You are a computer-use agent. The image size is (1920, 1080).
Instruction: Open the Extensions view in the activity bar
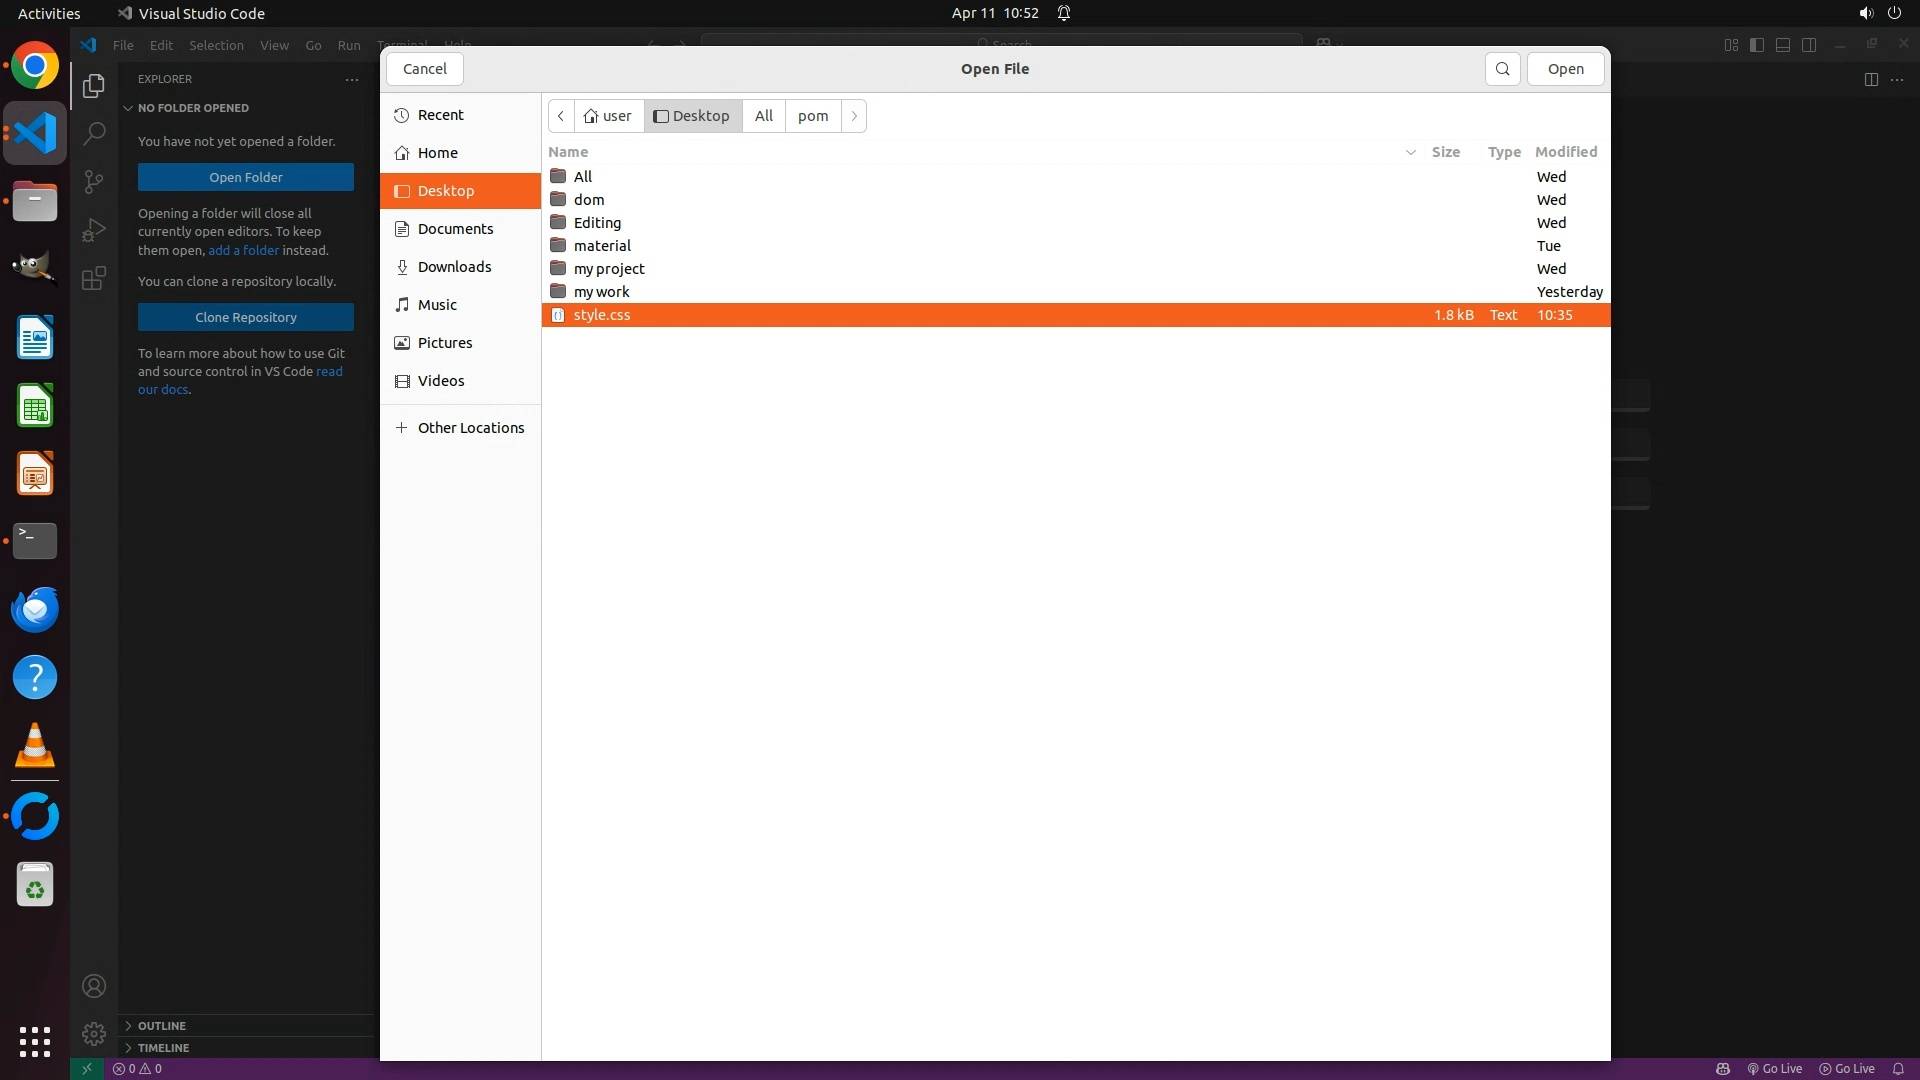(94, 278)
